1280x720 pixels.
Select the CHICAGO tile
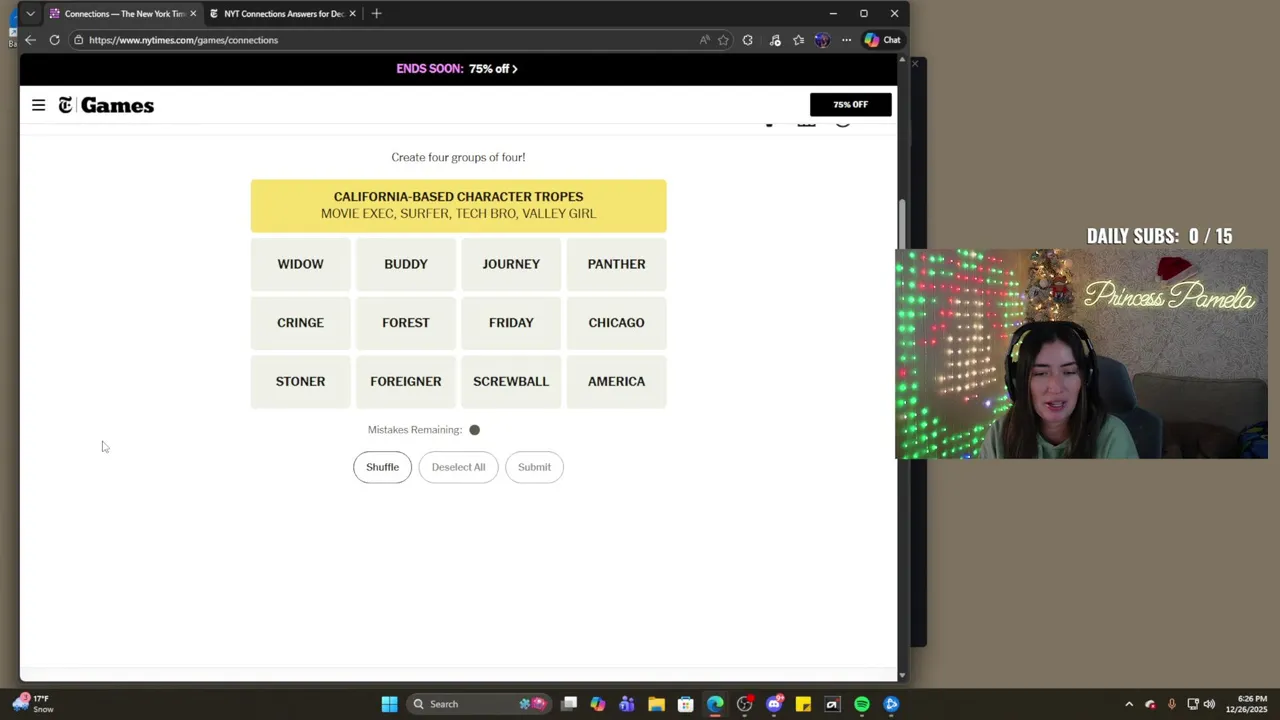[616, 323]
